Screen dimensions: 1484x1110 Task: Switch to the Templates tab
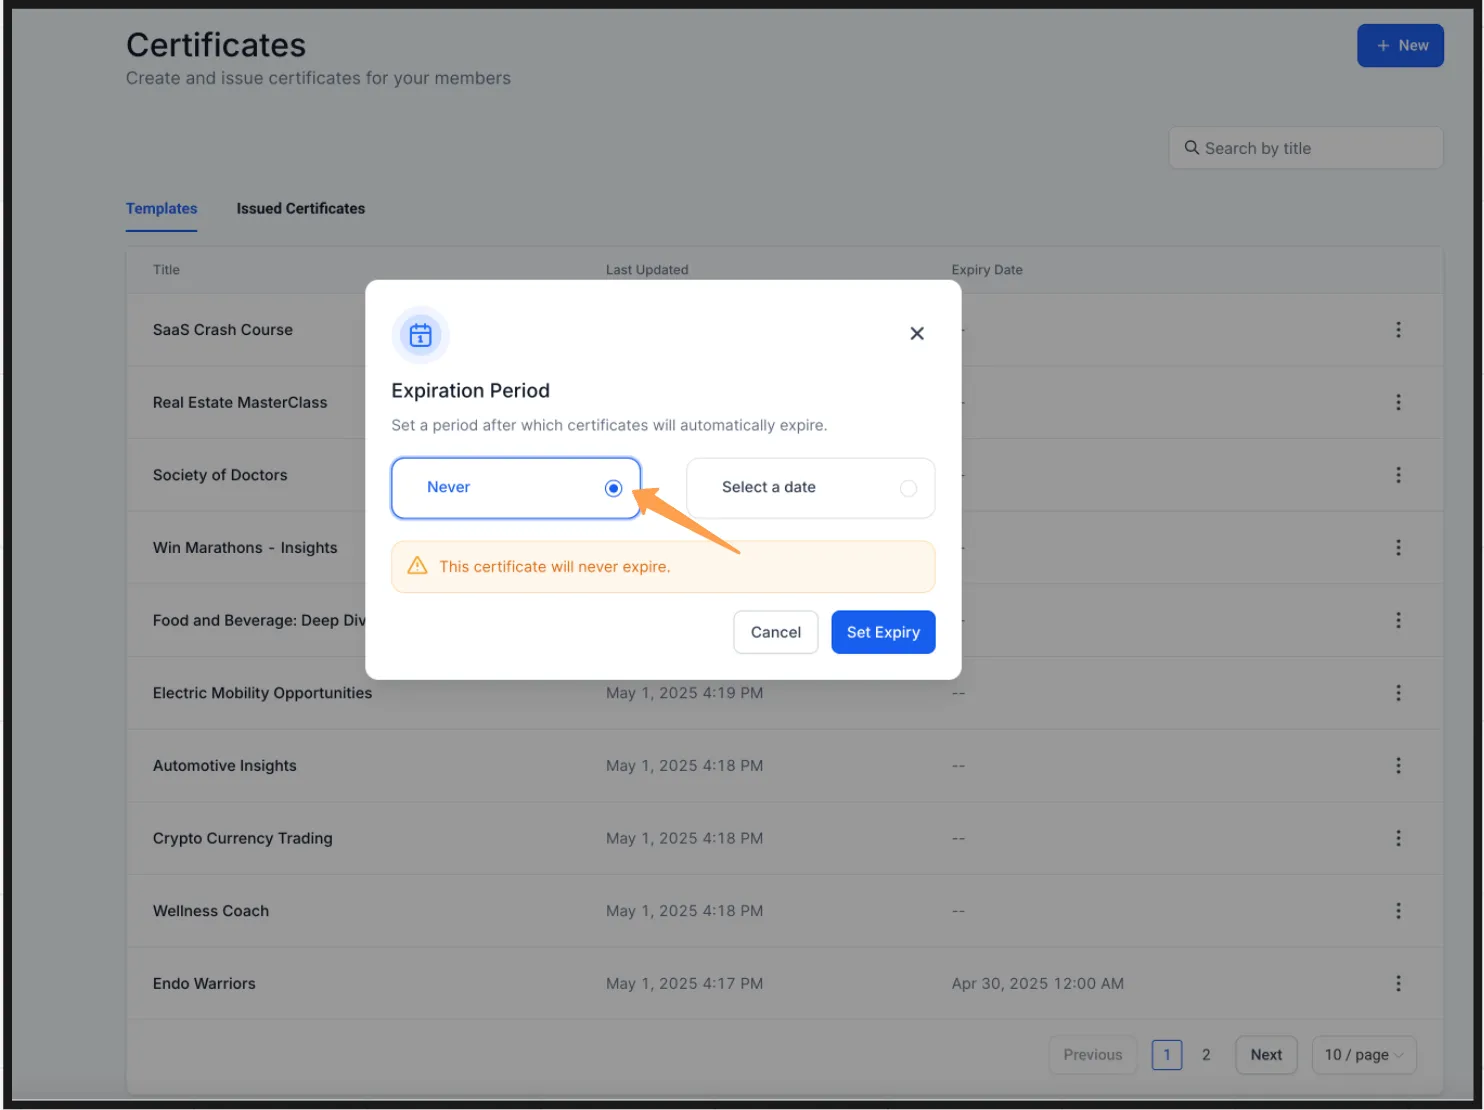(x=162, y=209)
